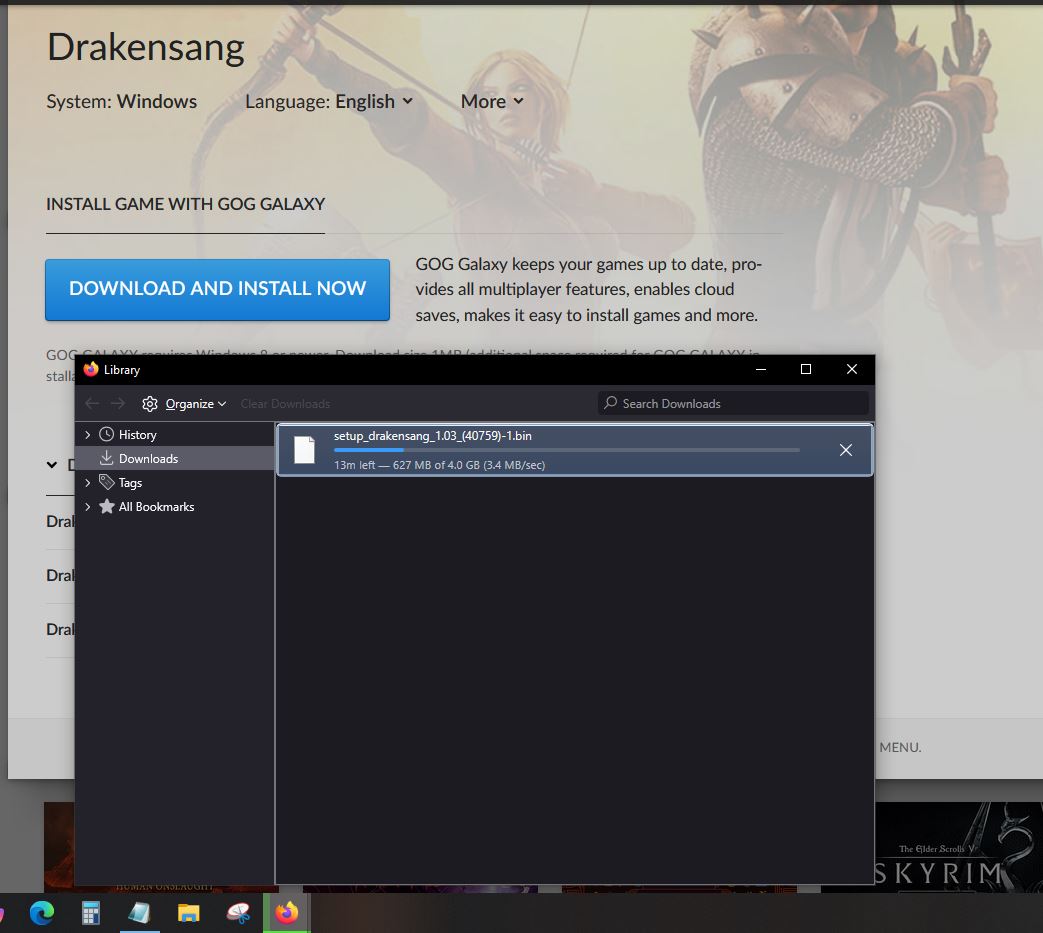Screen dimensions: 1043x933
Task: Expand the All Bookmarks node
Action: pos(88,507)
